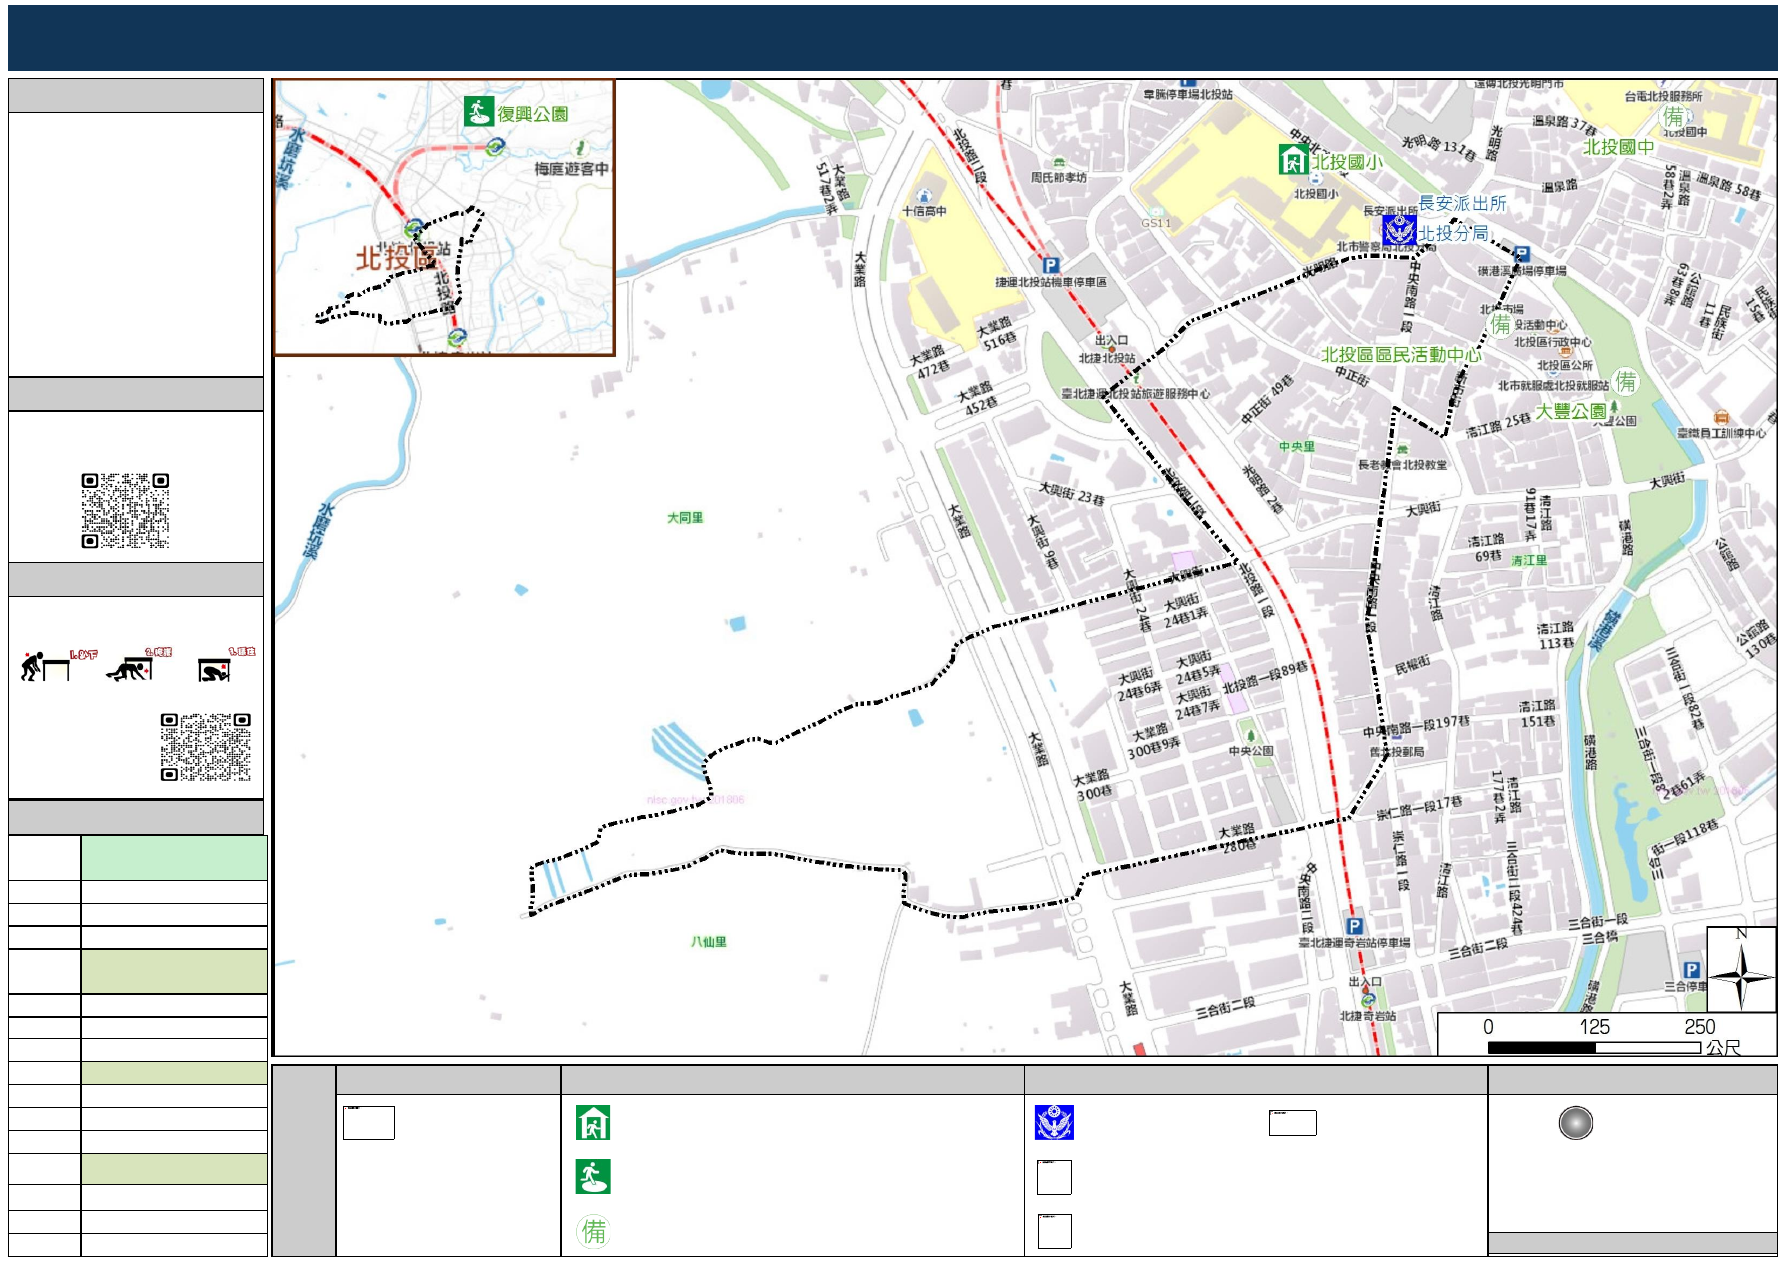The image size is (1786, 1263).
Task: Click the upper QR code in left panel
Action: [125, 510]
